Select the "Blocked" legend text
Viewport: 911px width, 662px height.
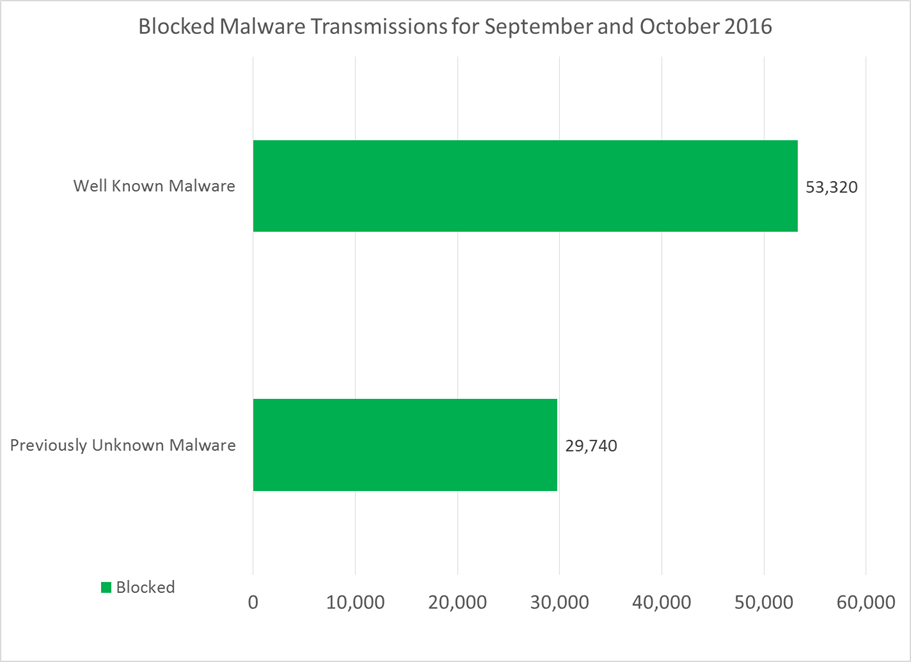tap(145, 588)
